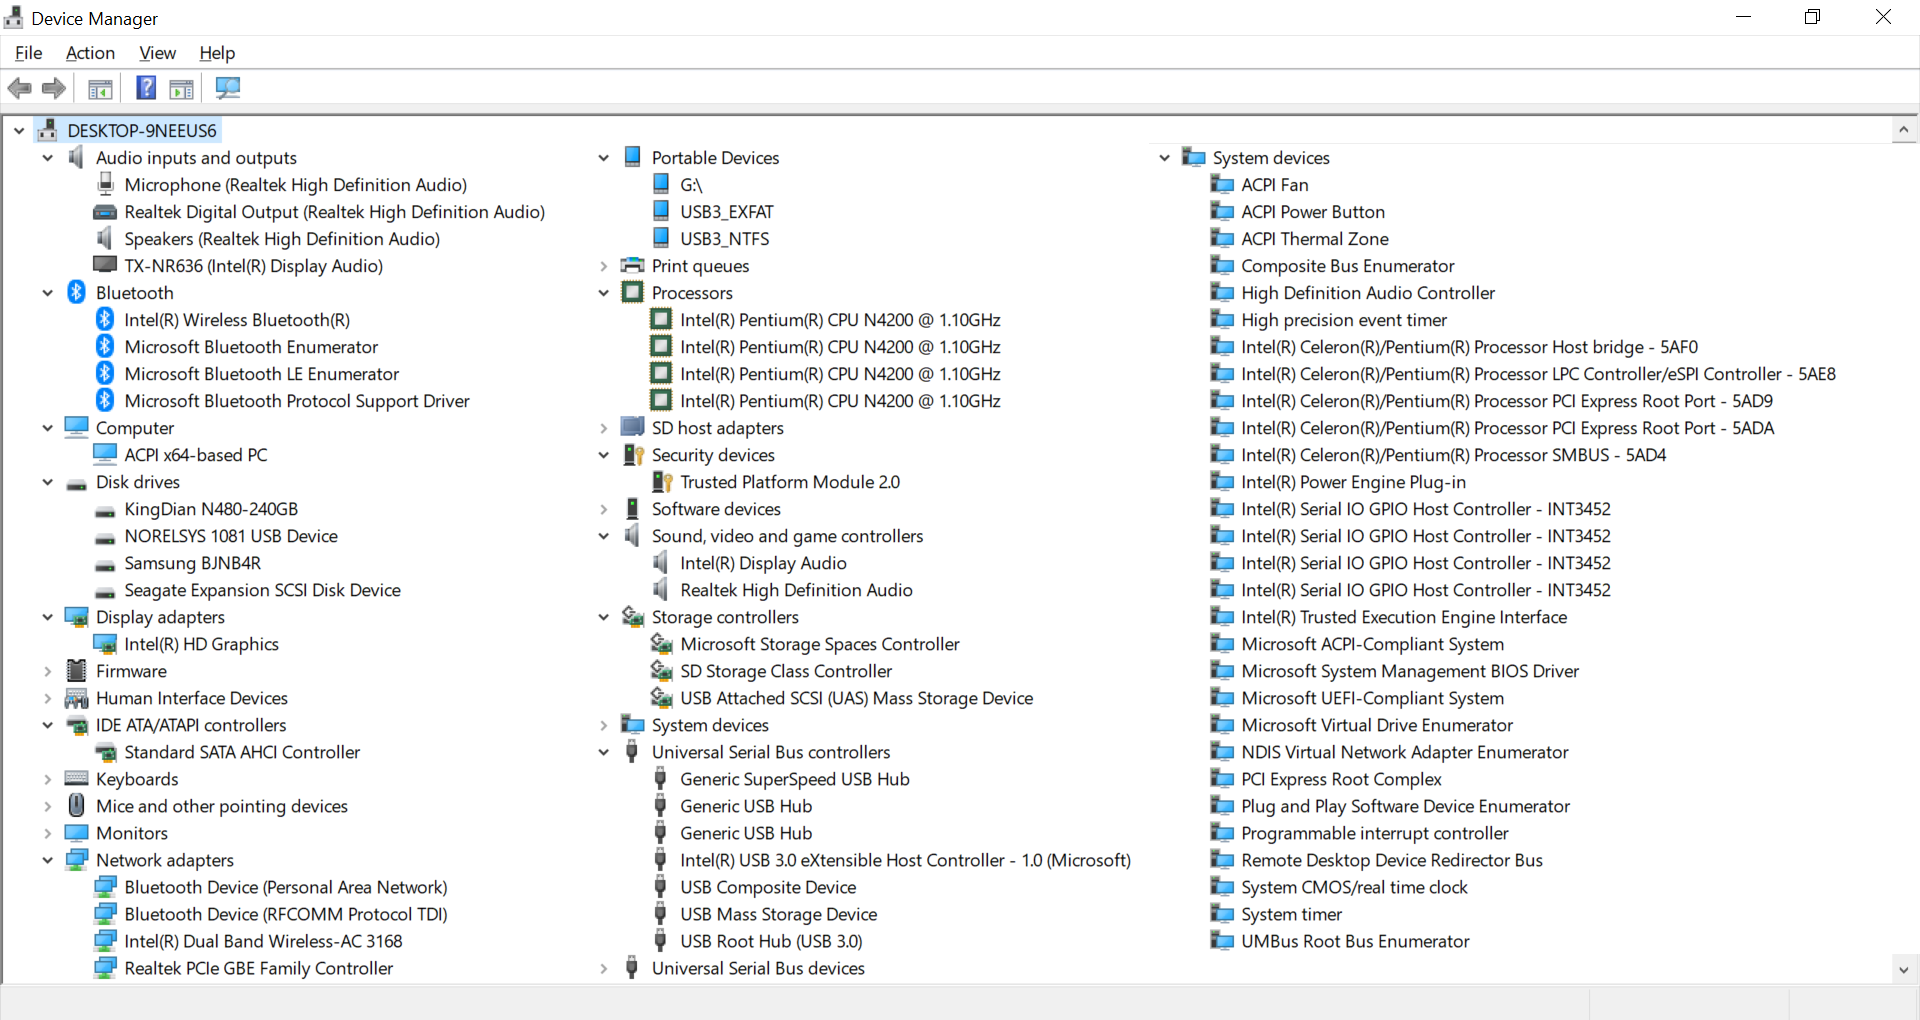Screen dimensions: 1920x1020
Task: Click the Forward arrow toolbar icon
Action: pyautogui.click(x=54, y=88)
